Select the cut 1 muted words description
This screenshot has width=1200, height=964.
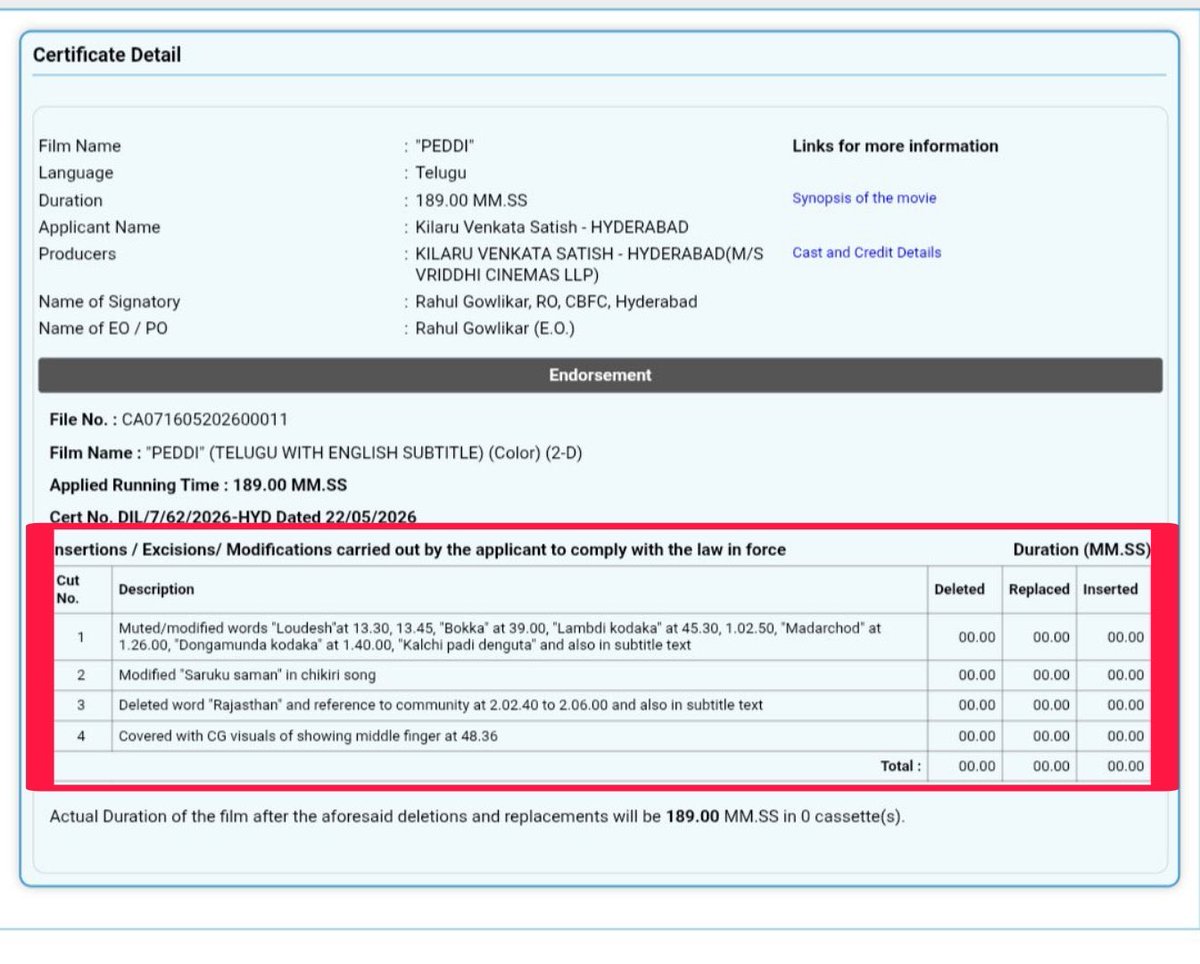(x=500, y=636)
